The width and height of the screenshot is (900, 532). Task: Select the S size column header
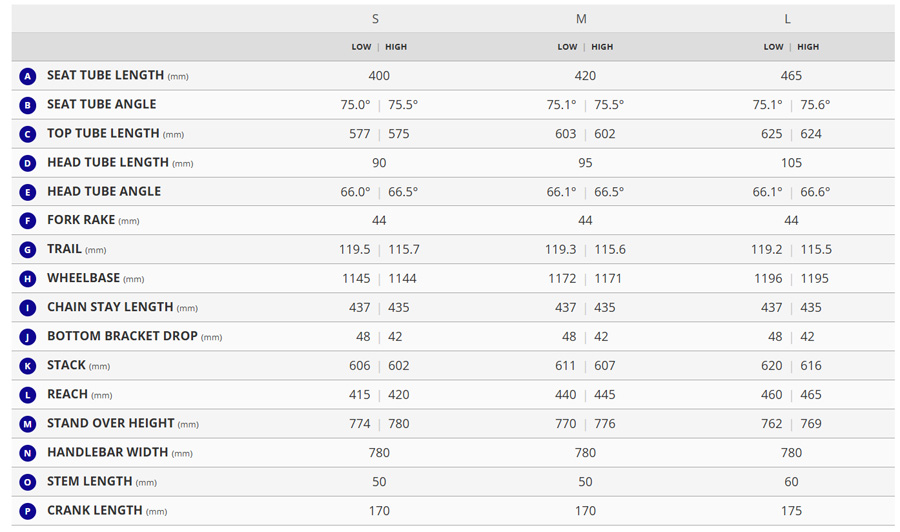(376, 19)
